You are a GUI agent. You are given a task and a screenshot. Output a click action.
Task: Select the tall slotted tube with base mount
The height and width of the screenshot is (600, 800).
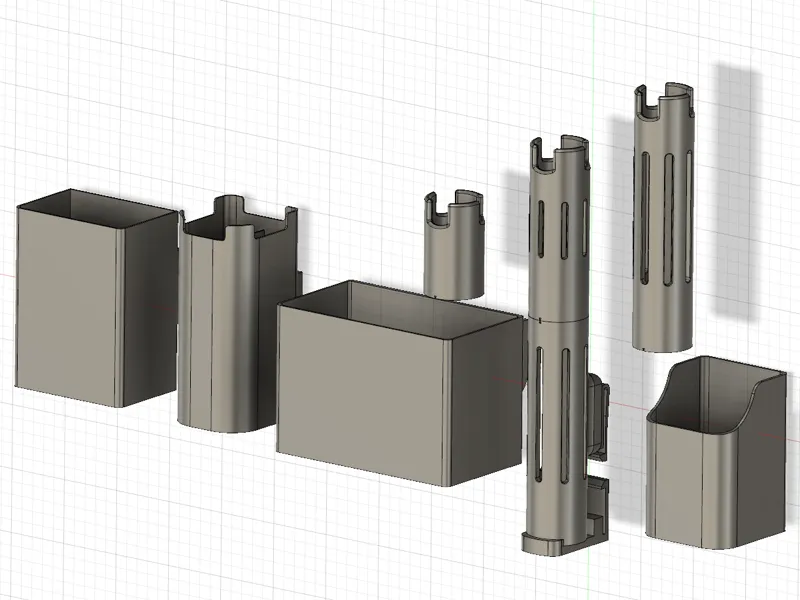559,345
